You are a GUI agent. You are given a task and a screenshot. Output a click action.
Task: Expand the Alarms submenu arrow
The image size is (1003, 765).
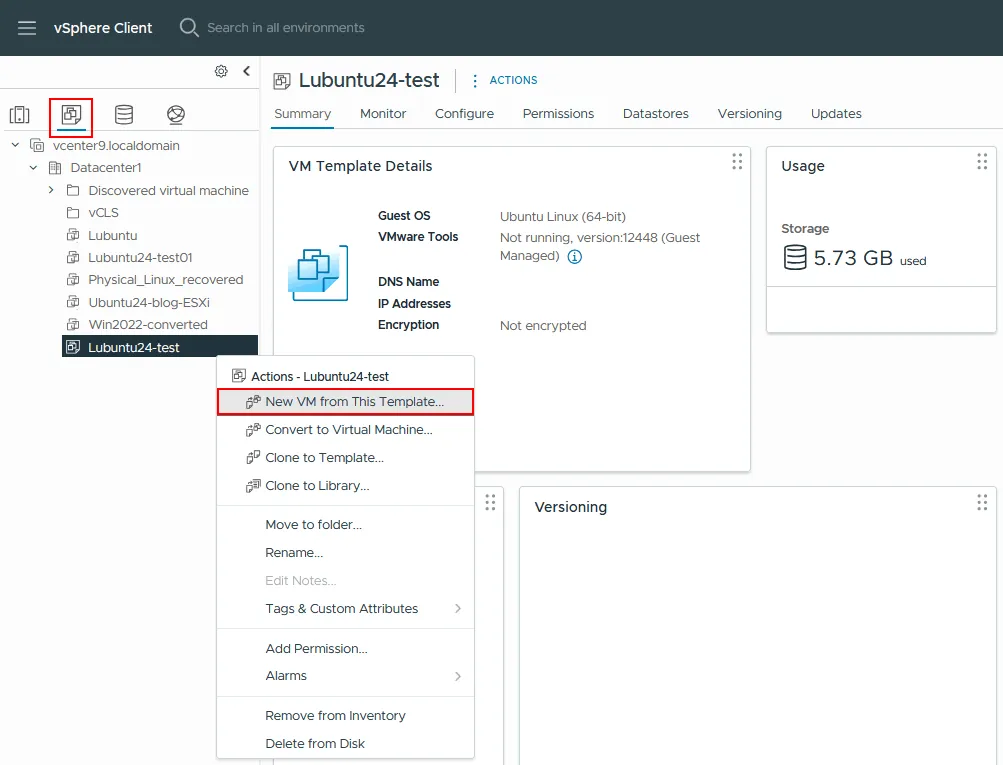(x=457, y=676)
